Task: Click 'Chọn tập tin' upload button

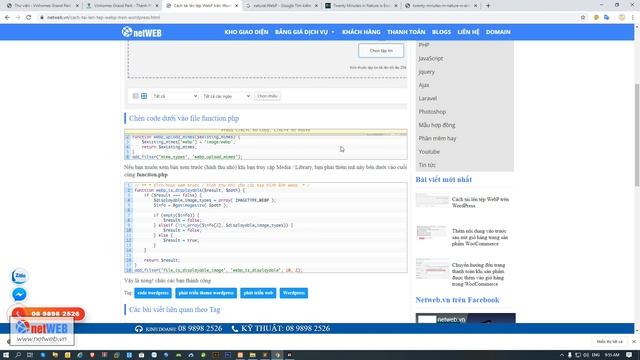Action: point(381,51)
